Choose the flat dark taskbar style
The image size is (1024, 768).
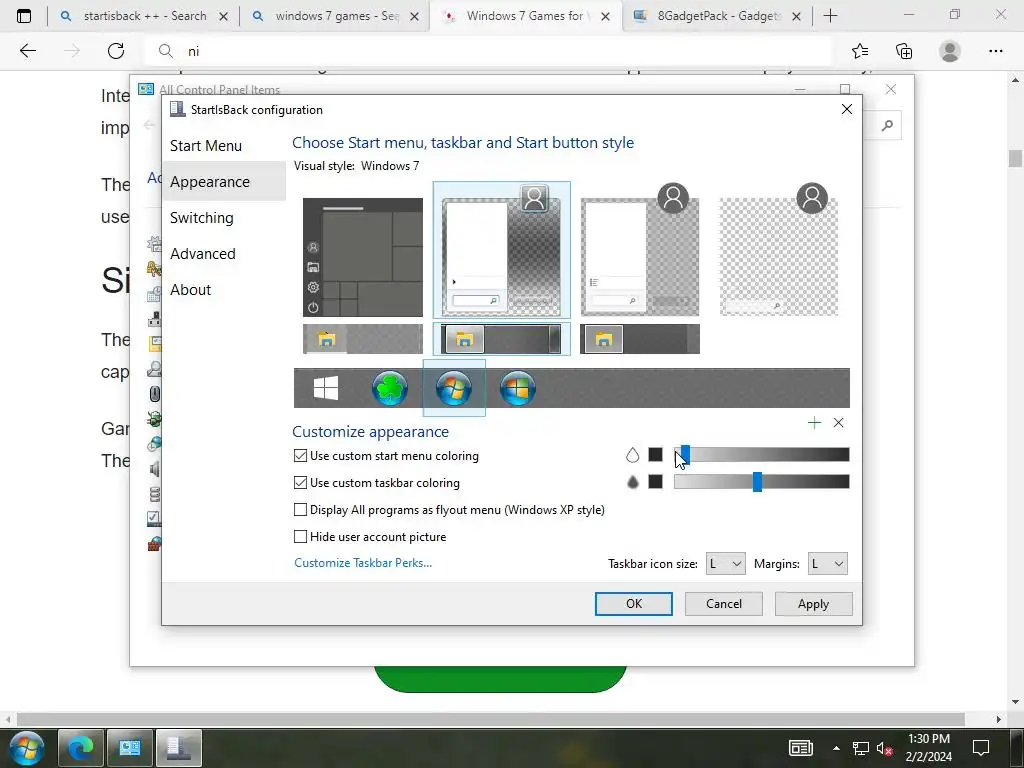point(640,339)
